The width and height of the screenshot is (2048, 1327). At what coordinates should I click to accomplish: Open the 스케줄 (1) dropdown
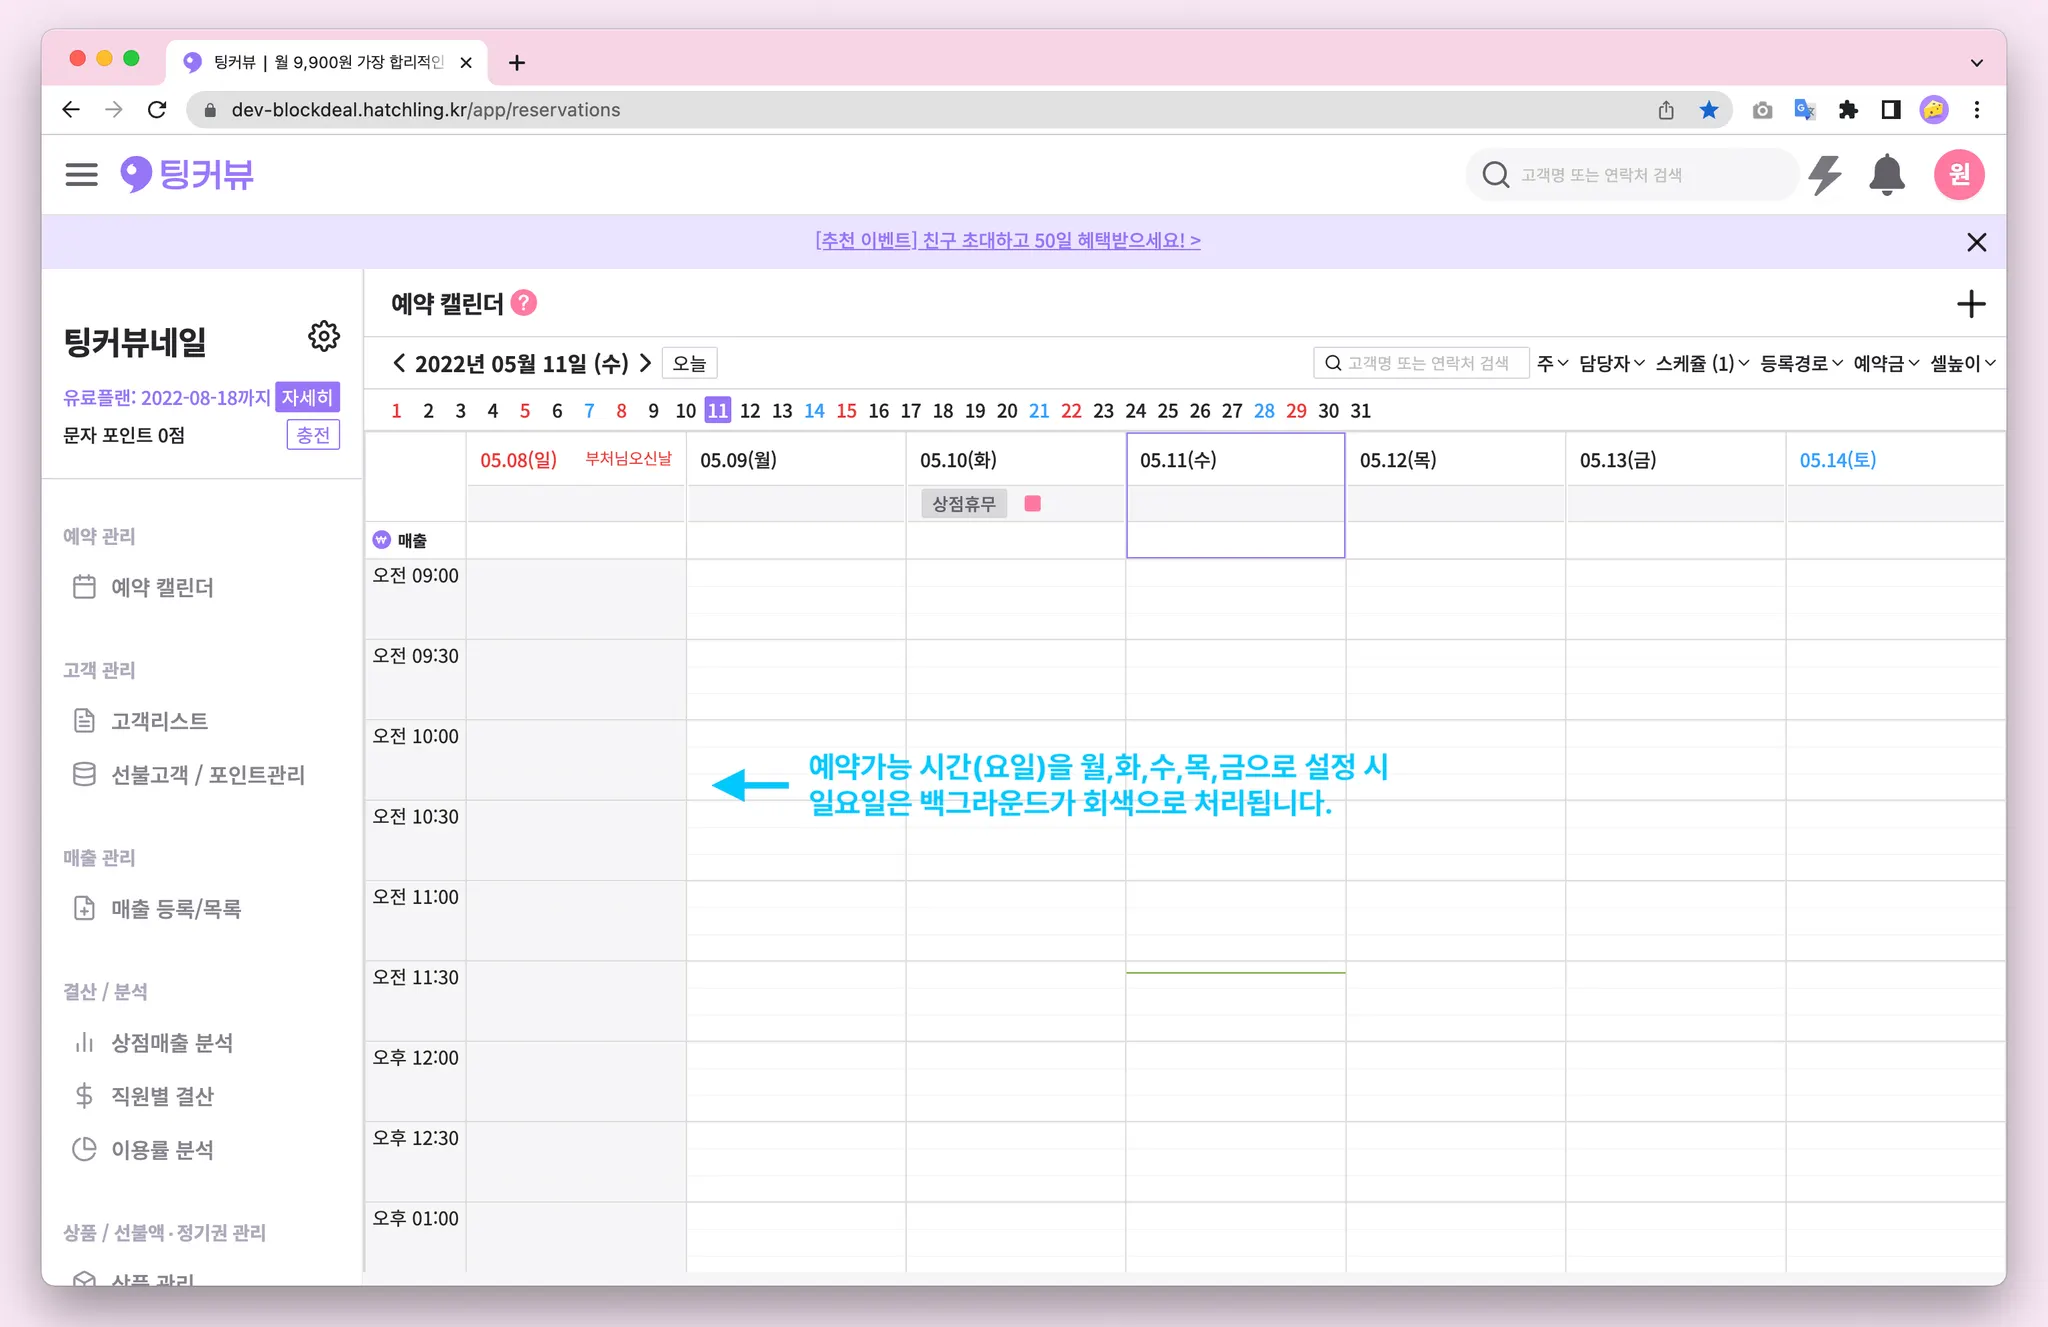pos(1701,363)
